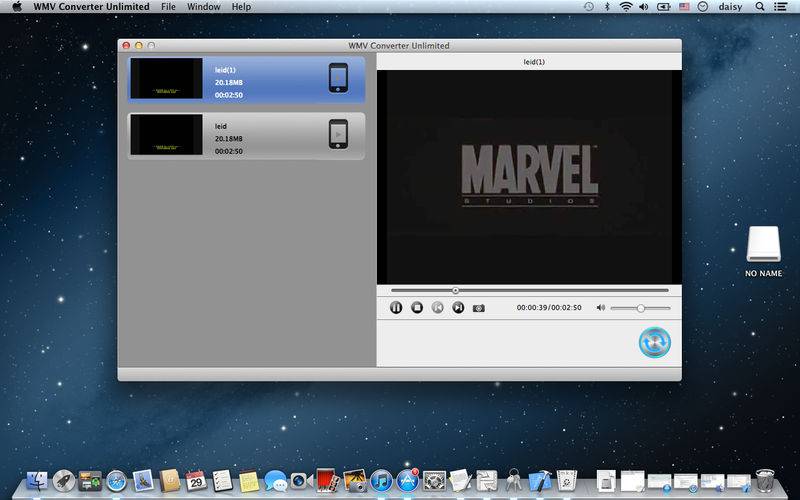Start conversion with the blue convert button
Image resolution: width=800 pixels, height=500 pixels.
pos(655,342)
